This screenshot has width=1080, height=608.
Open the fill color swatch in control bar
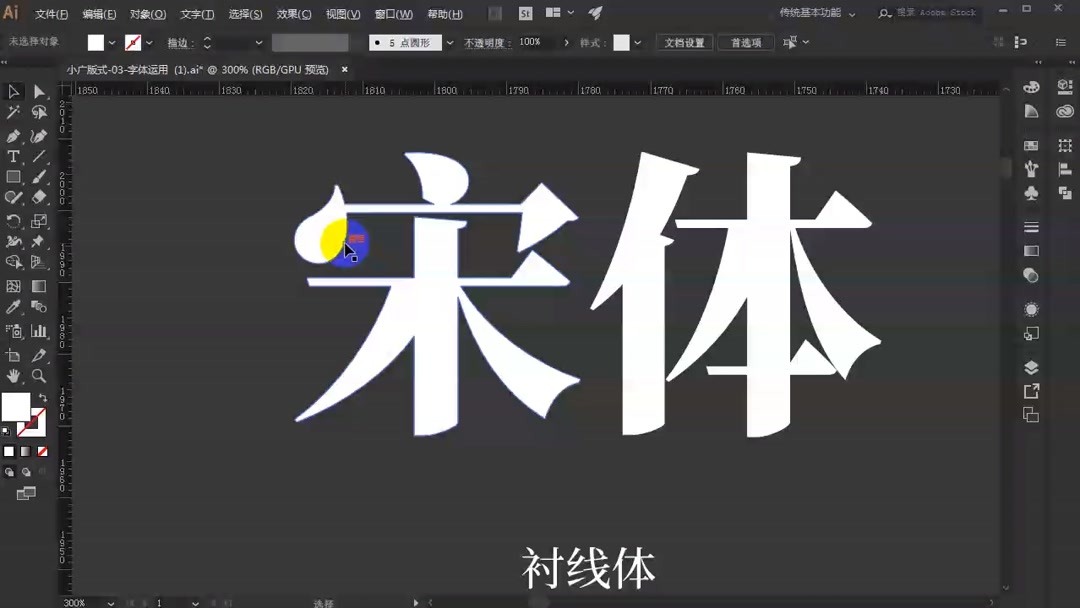96,42
